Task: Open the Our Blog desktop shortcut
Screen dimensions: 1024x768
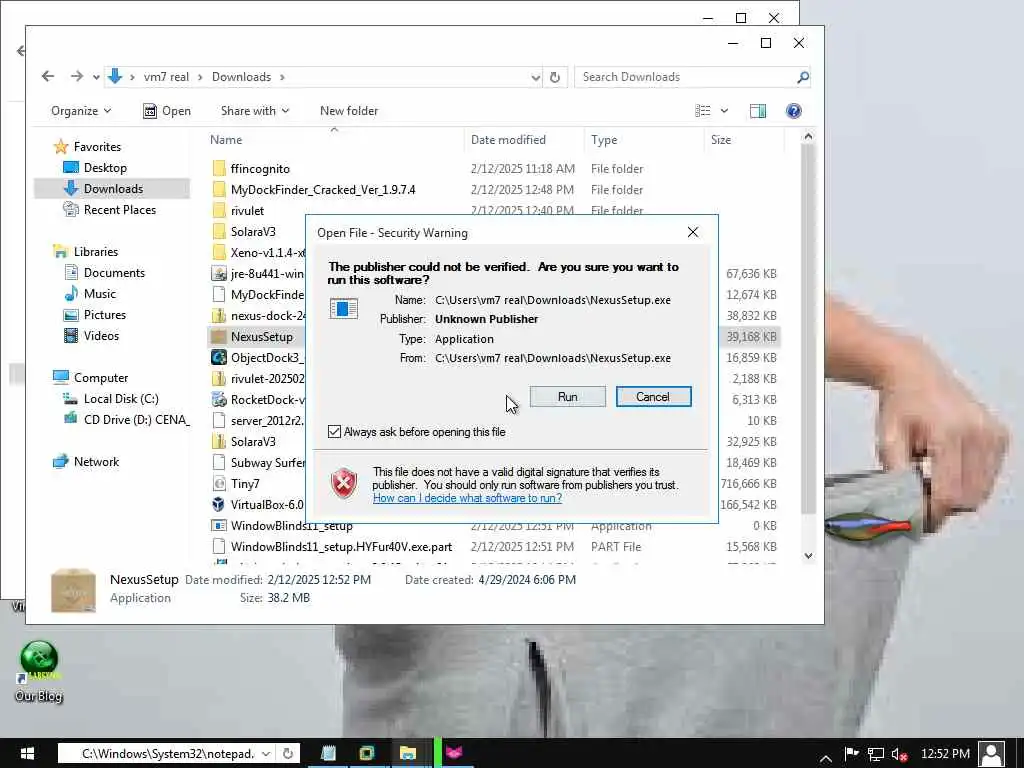Action: click(39, 670)
